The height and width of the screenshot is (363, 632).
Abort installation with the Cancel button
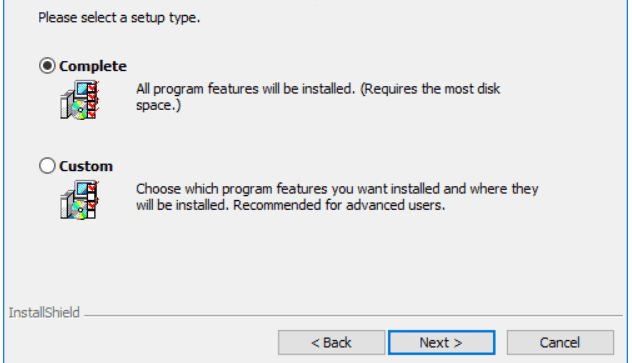click(x=560, y=342)
